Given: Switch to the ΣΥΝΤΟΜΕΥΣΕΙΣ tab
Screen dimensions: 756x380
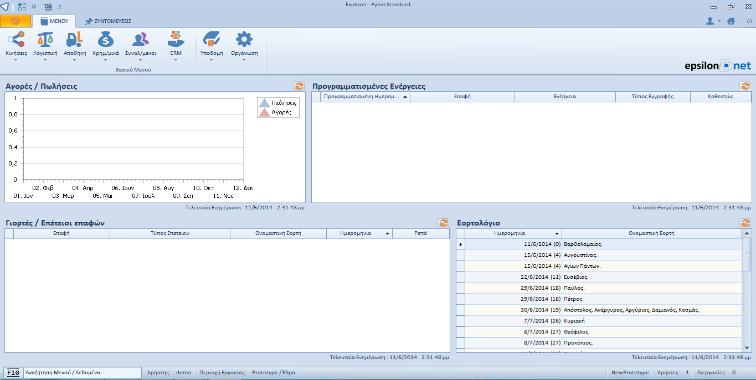Looking at the screenshot, I should 108,21.
